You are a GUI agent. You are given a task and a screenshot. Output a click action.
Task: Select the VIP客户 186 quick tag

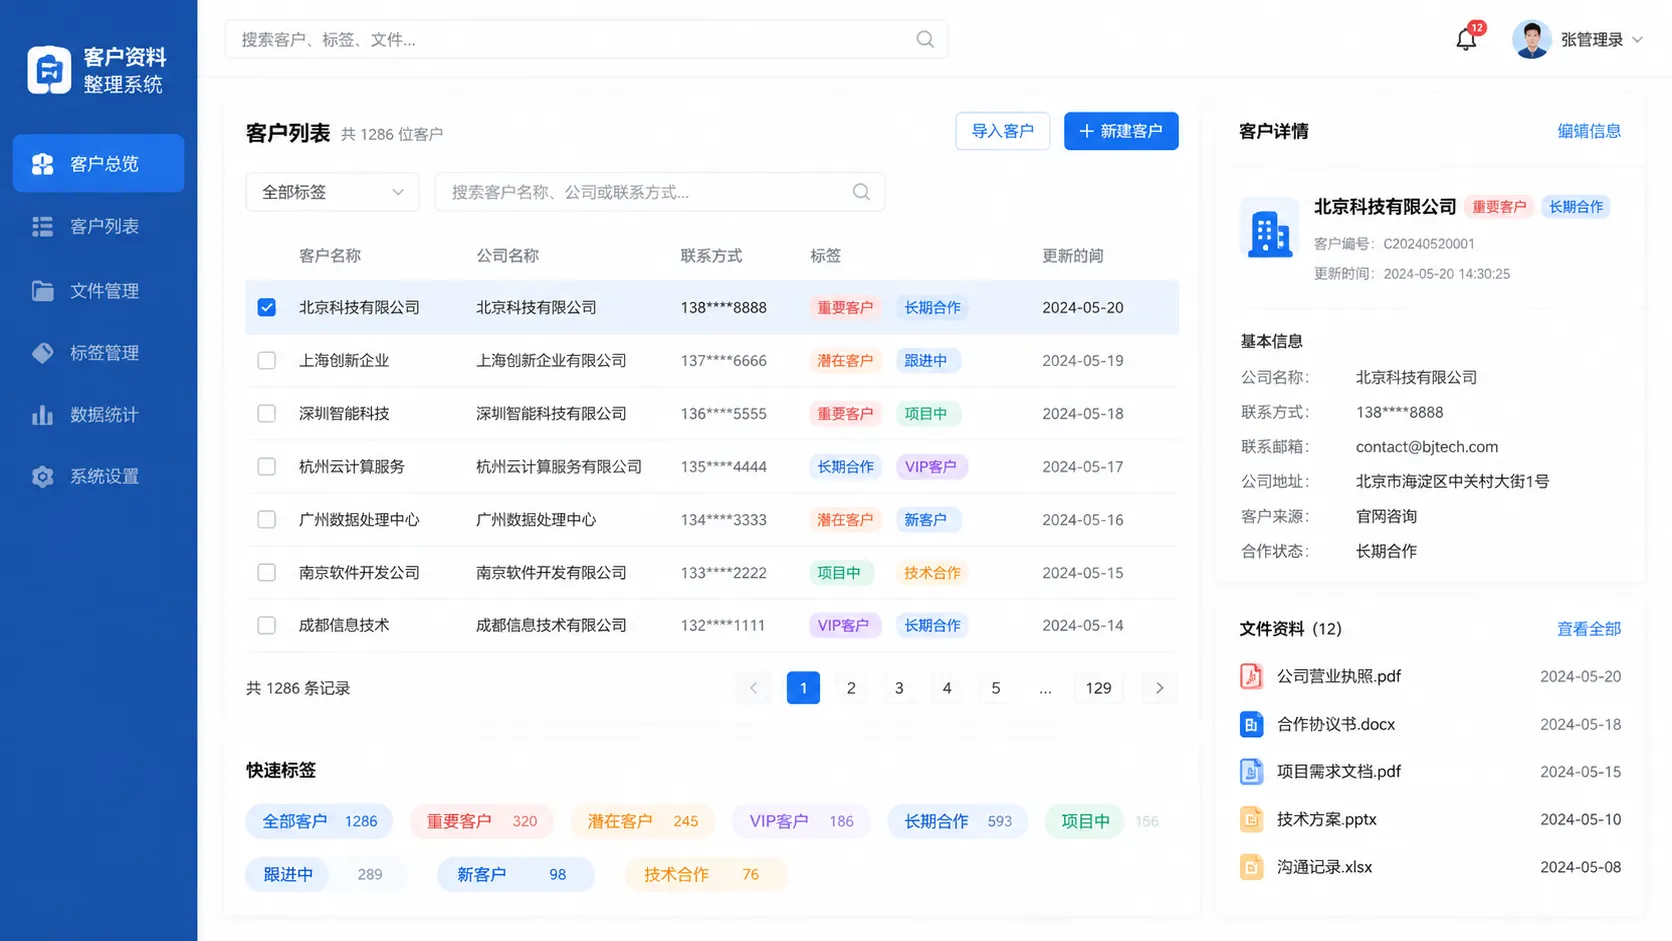pyautogui.click(x=801, y=821)
